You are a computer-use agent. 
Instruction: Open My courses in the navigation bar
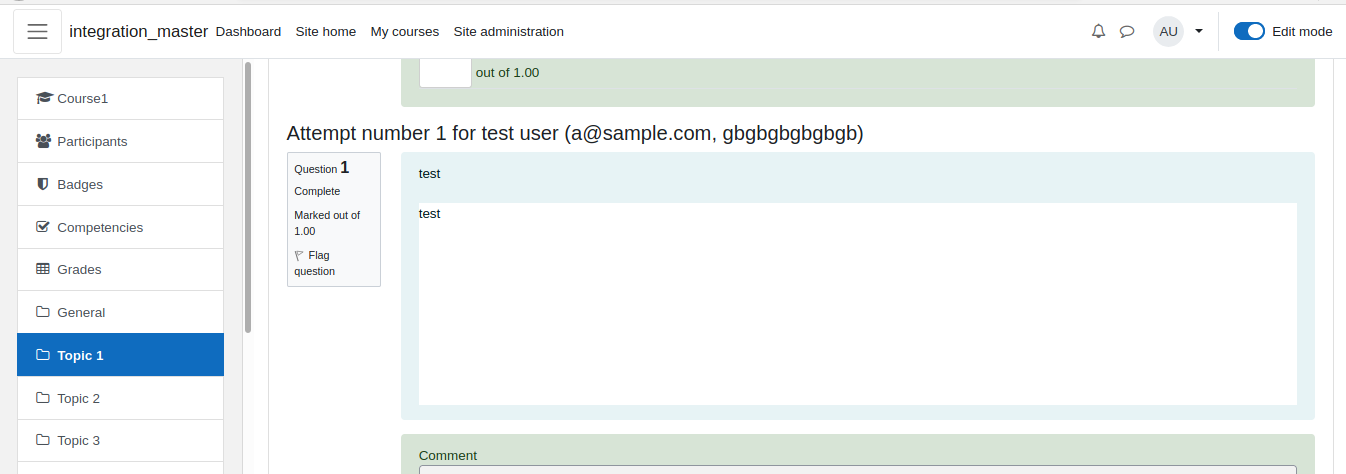pyautogui.click(x=405, y=31)
